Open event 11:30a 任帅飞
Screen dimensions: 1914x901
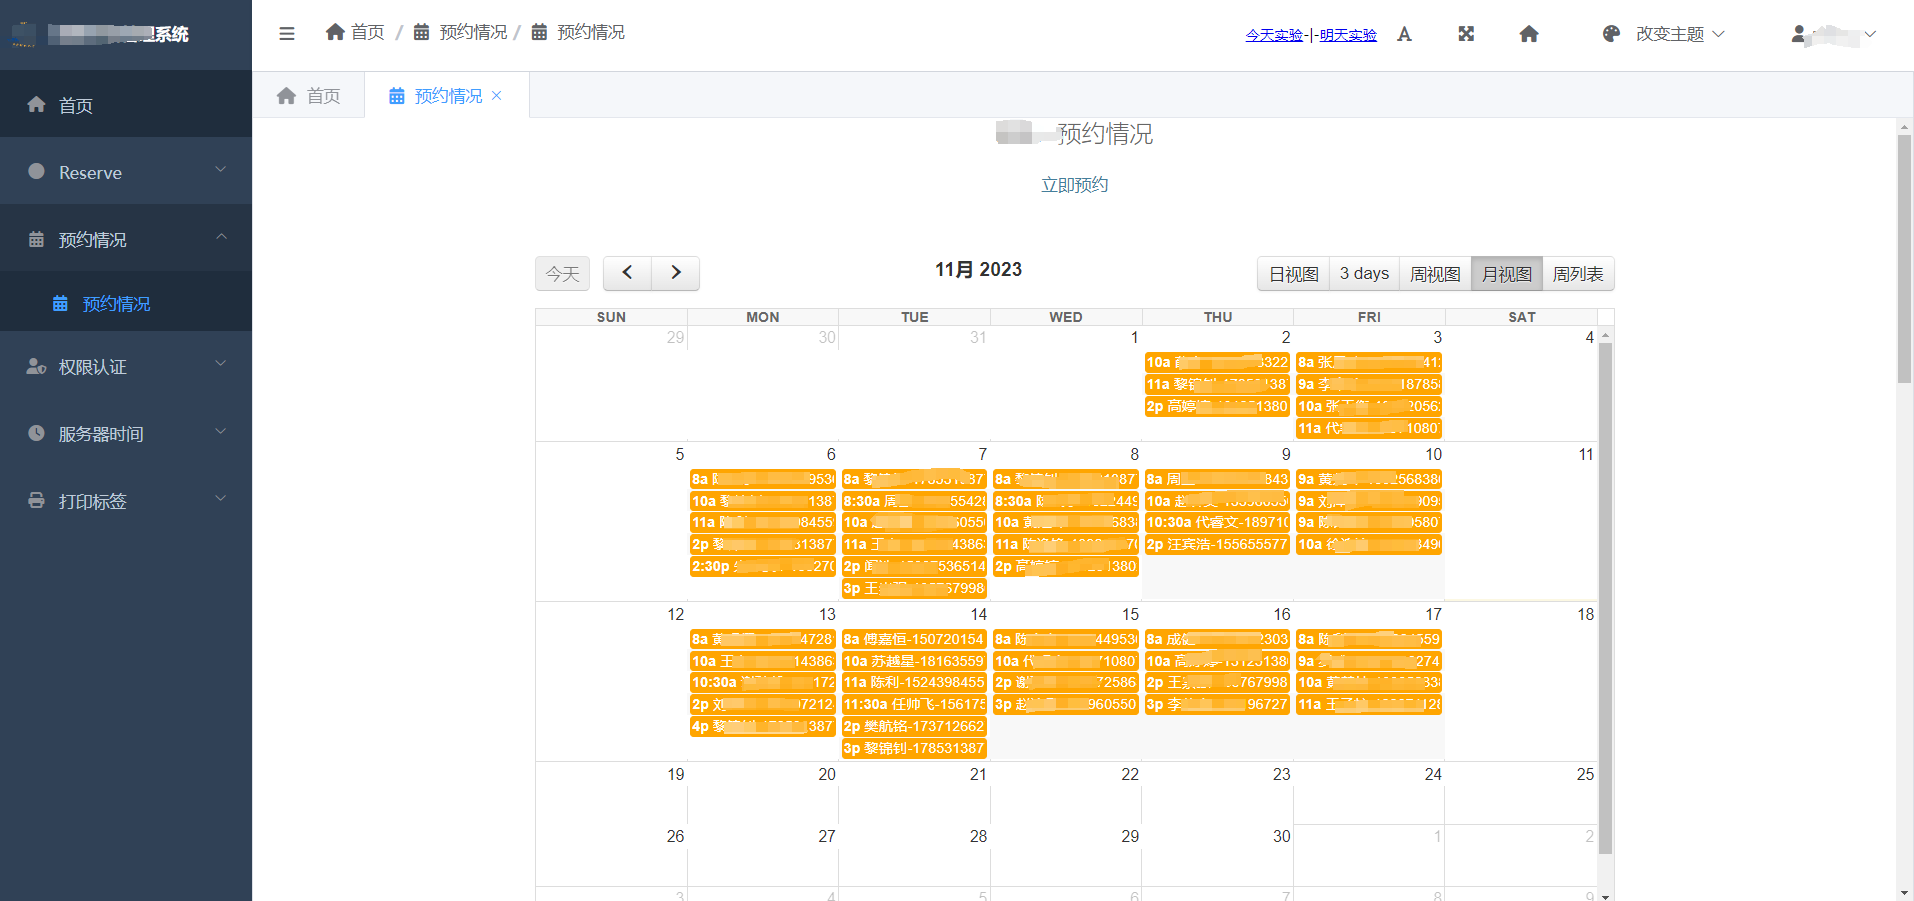[914, 704]
